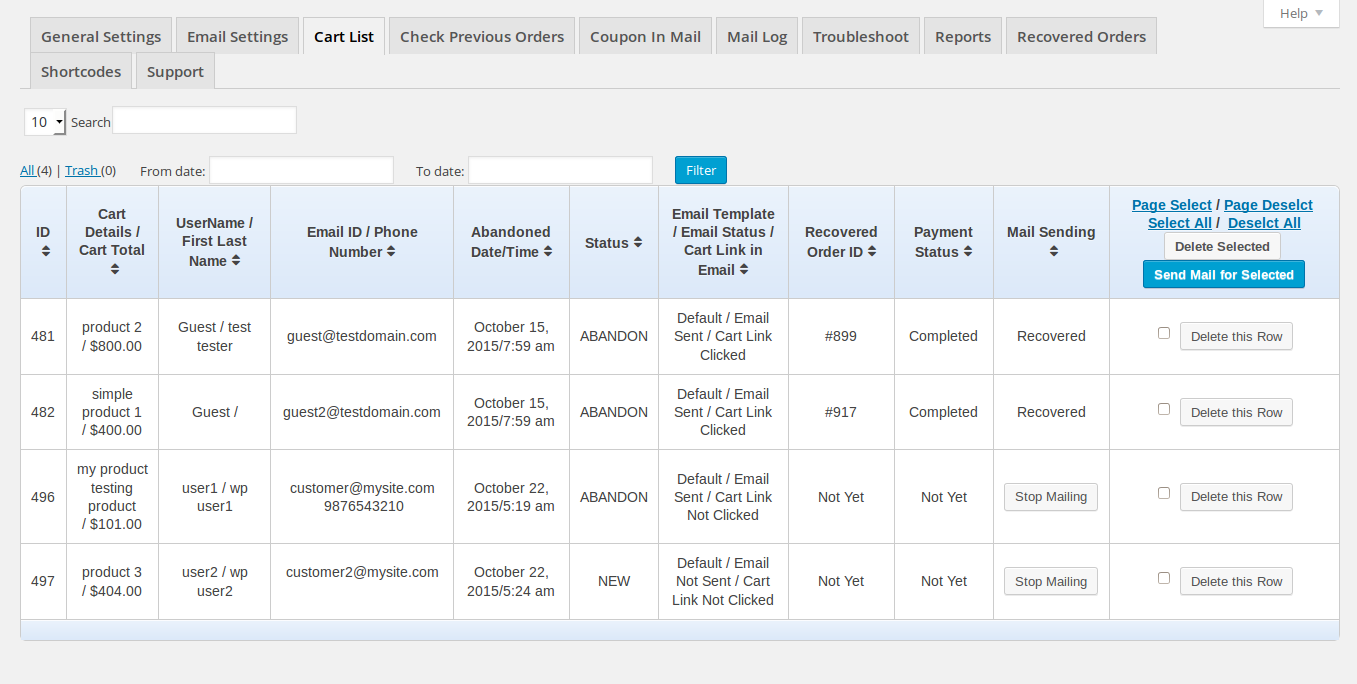Click the Status column sort icon
1357x684 pixels.
pyautogui.click(x=638, y=243)
